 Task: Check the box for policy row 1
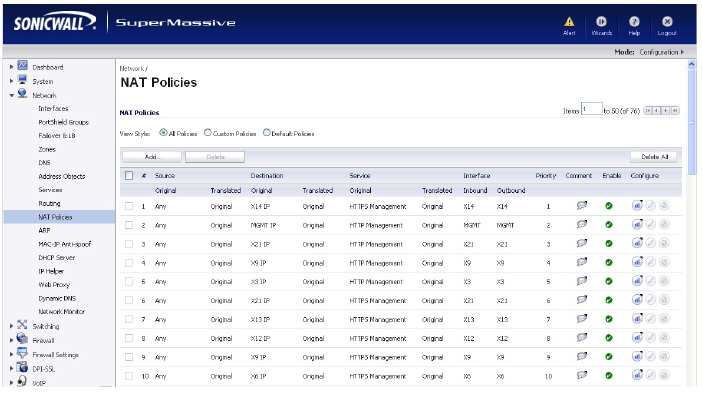[x=129, y=206]
